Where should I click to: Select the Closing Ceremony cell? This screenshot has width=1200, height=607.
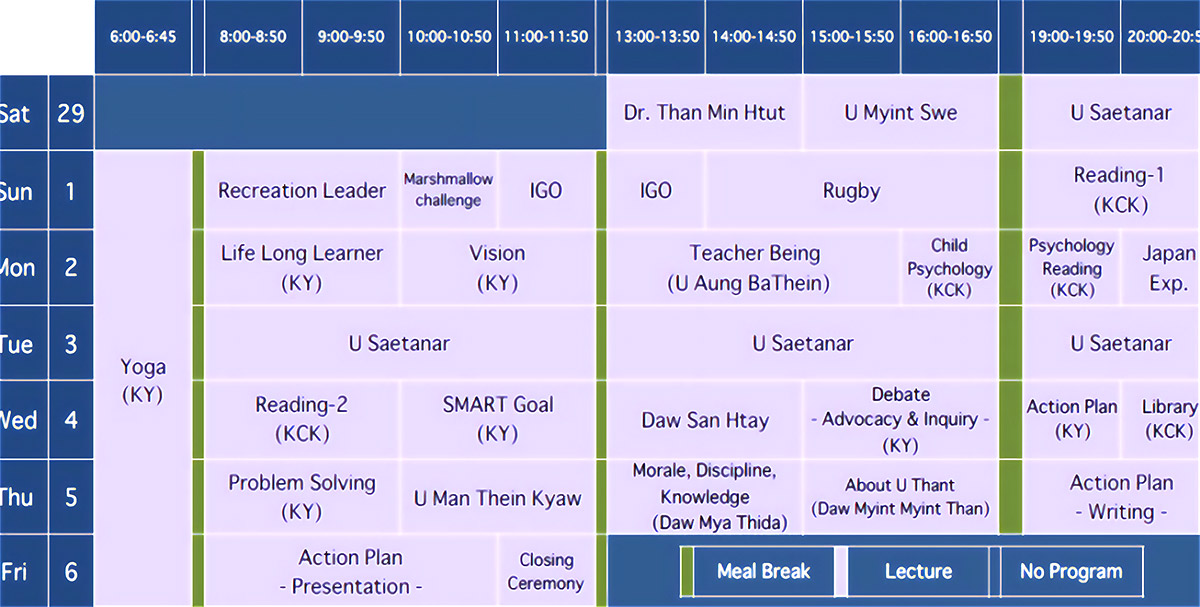coord(546,571)
